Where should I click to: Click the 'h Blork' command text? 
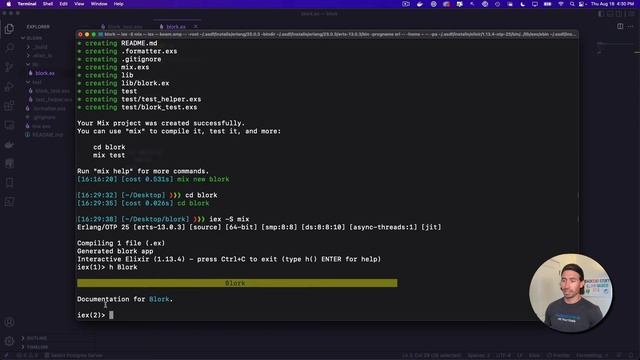point(123,267)
